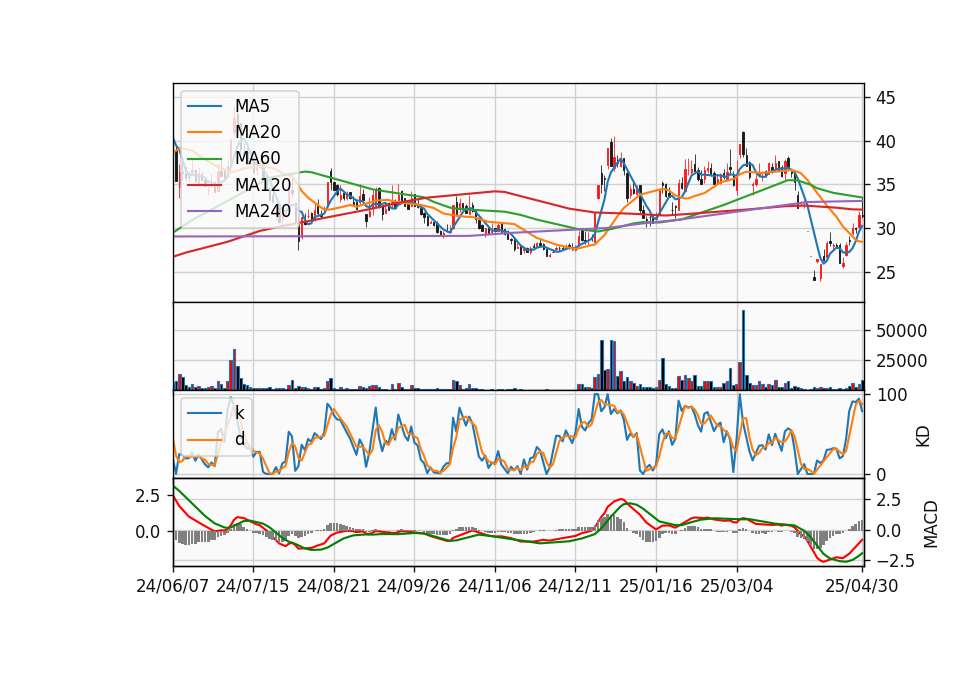Screen dimensions: 960x690
Task: Click the 25/03/04 date axis label
Action: 737,587
